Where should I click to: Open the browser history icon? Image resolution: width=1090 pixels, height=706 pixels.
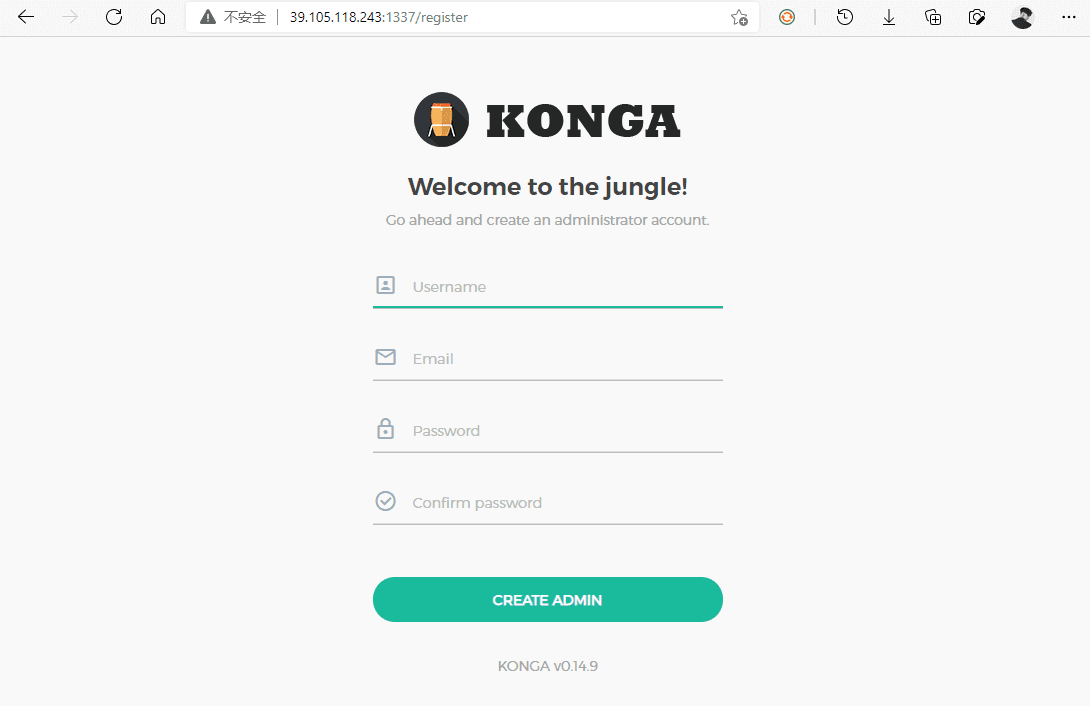844,17
